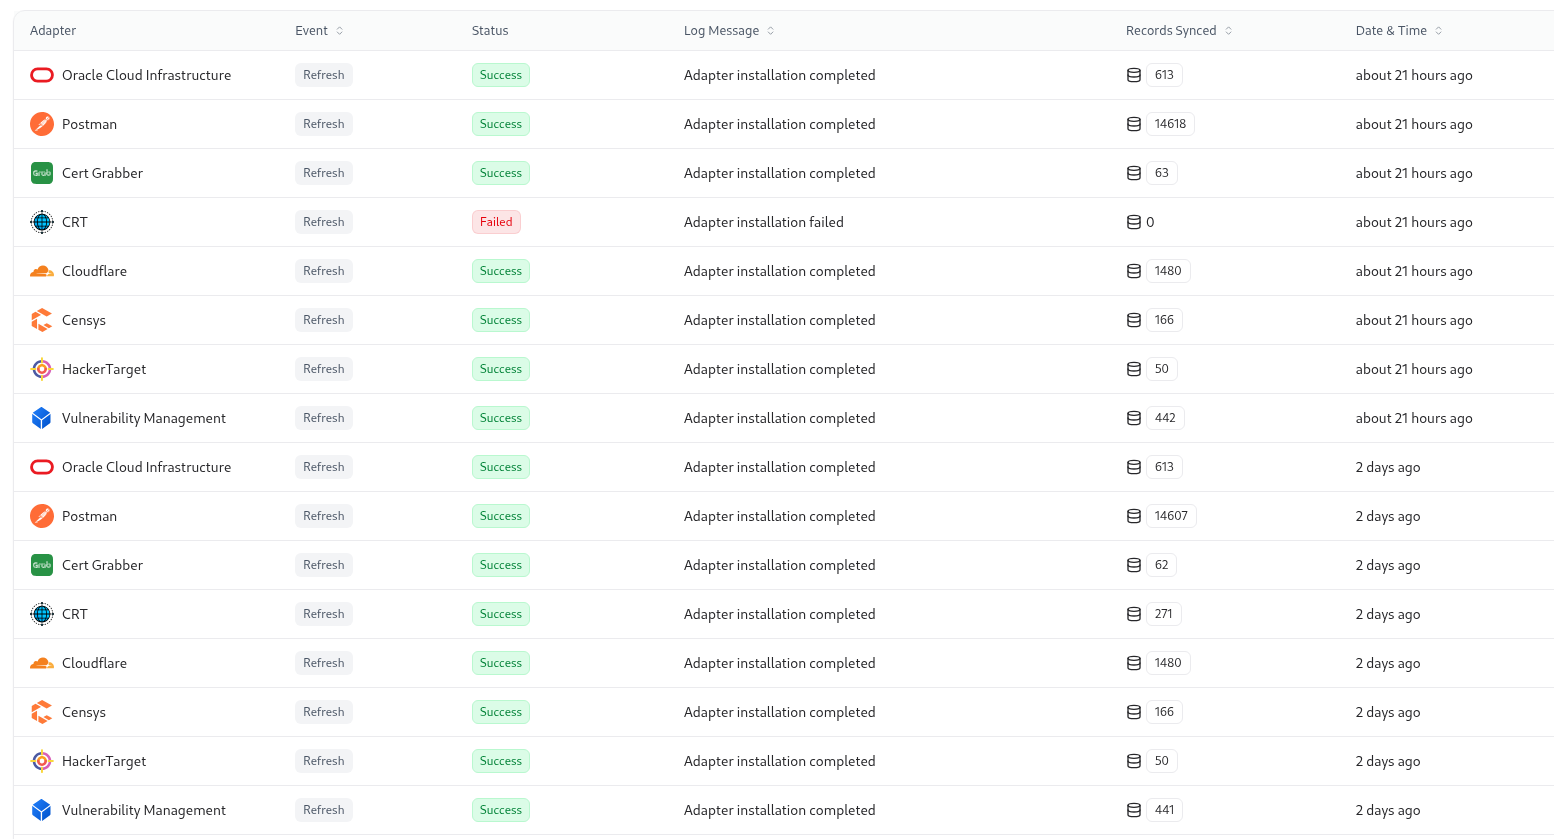
Task: Click the Oracle Cloud Infrastructure icon in the 2 days ago row
Action: pyautogui.click(x=42, y=467)
